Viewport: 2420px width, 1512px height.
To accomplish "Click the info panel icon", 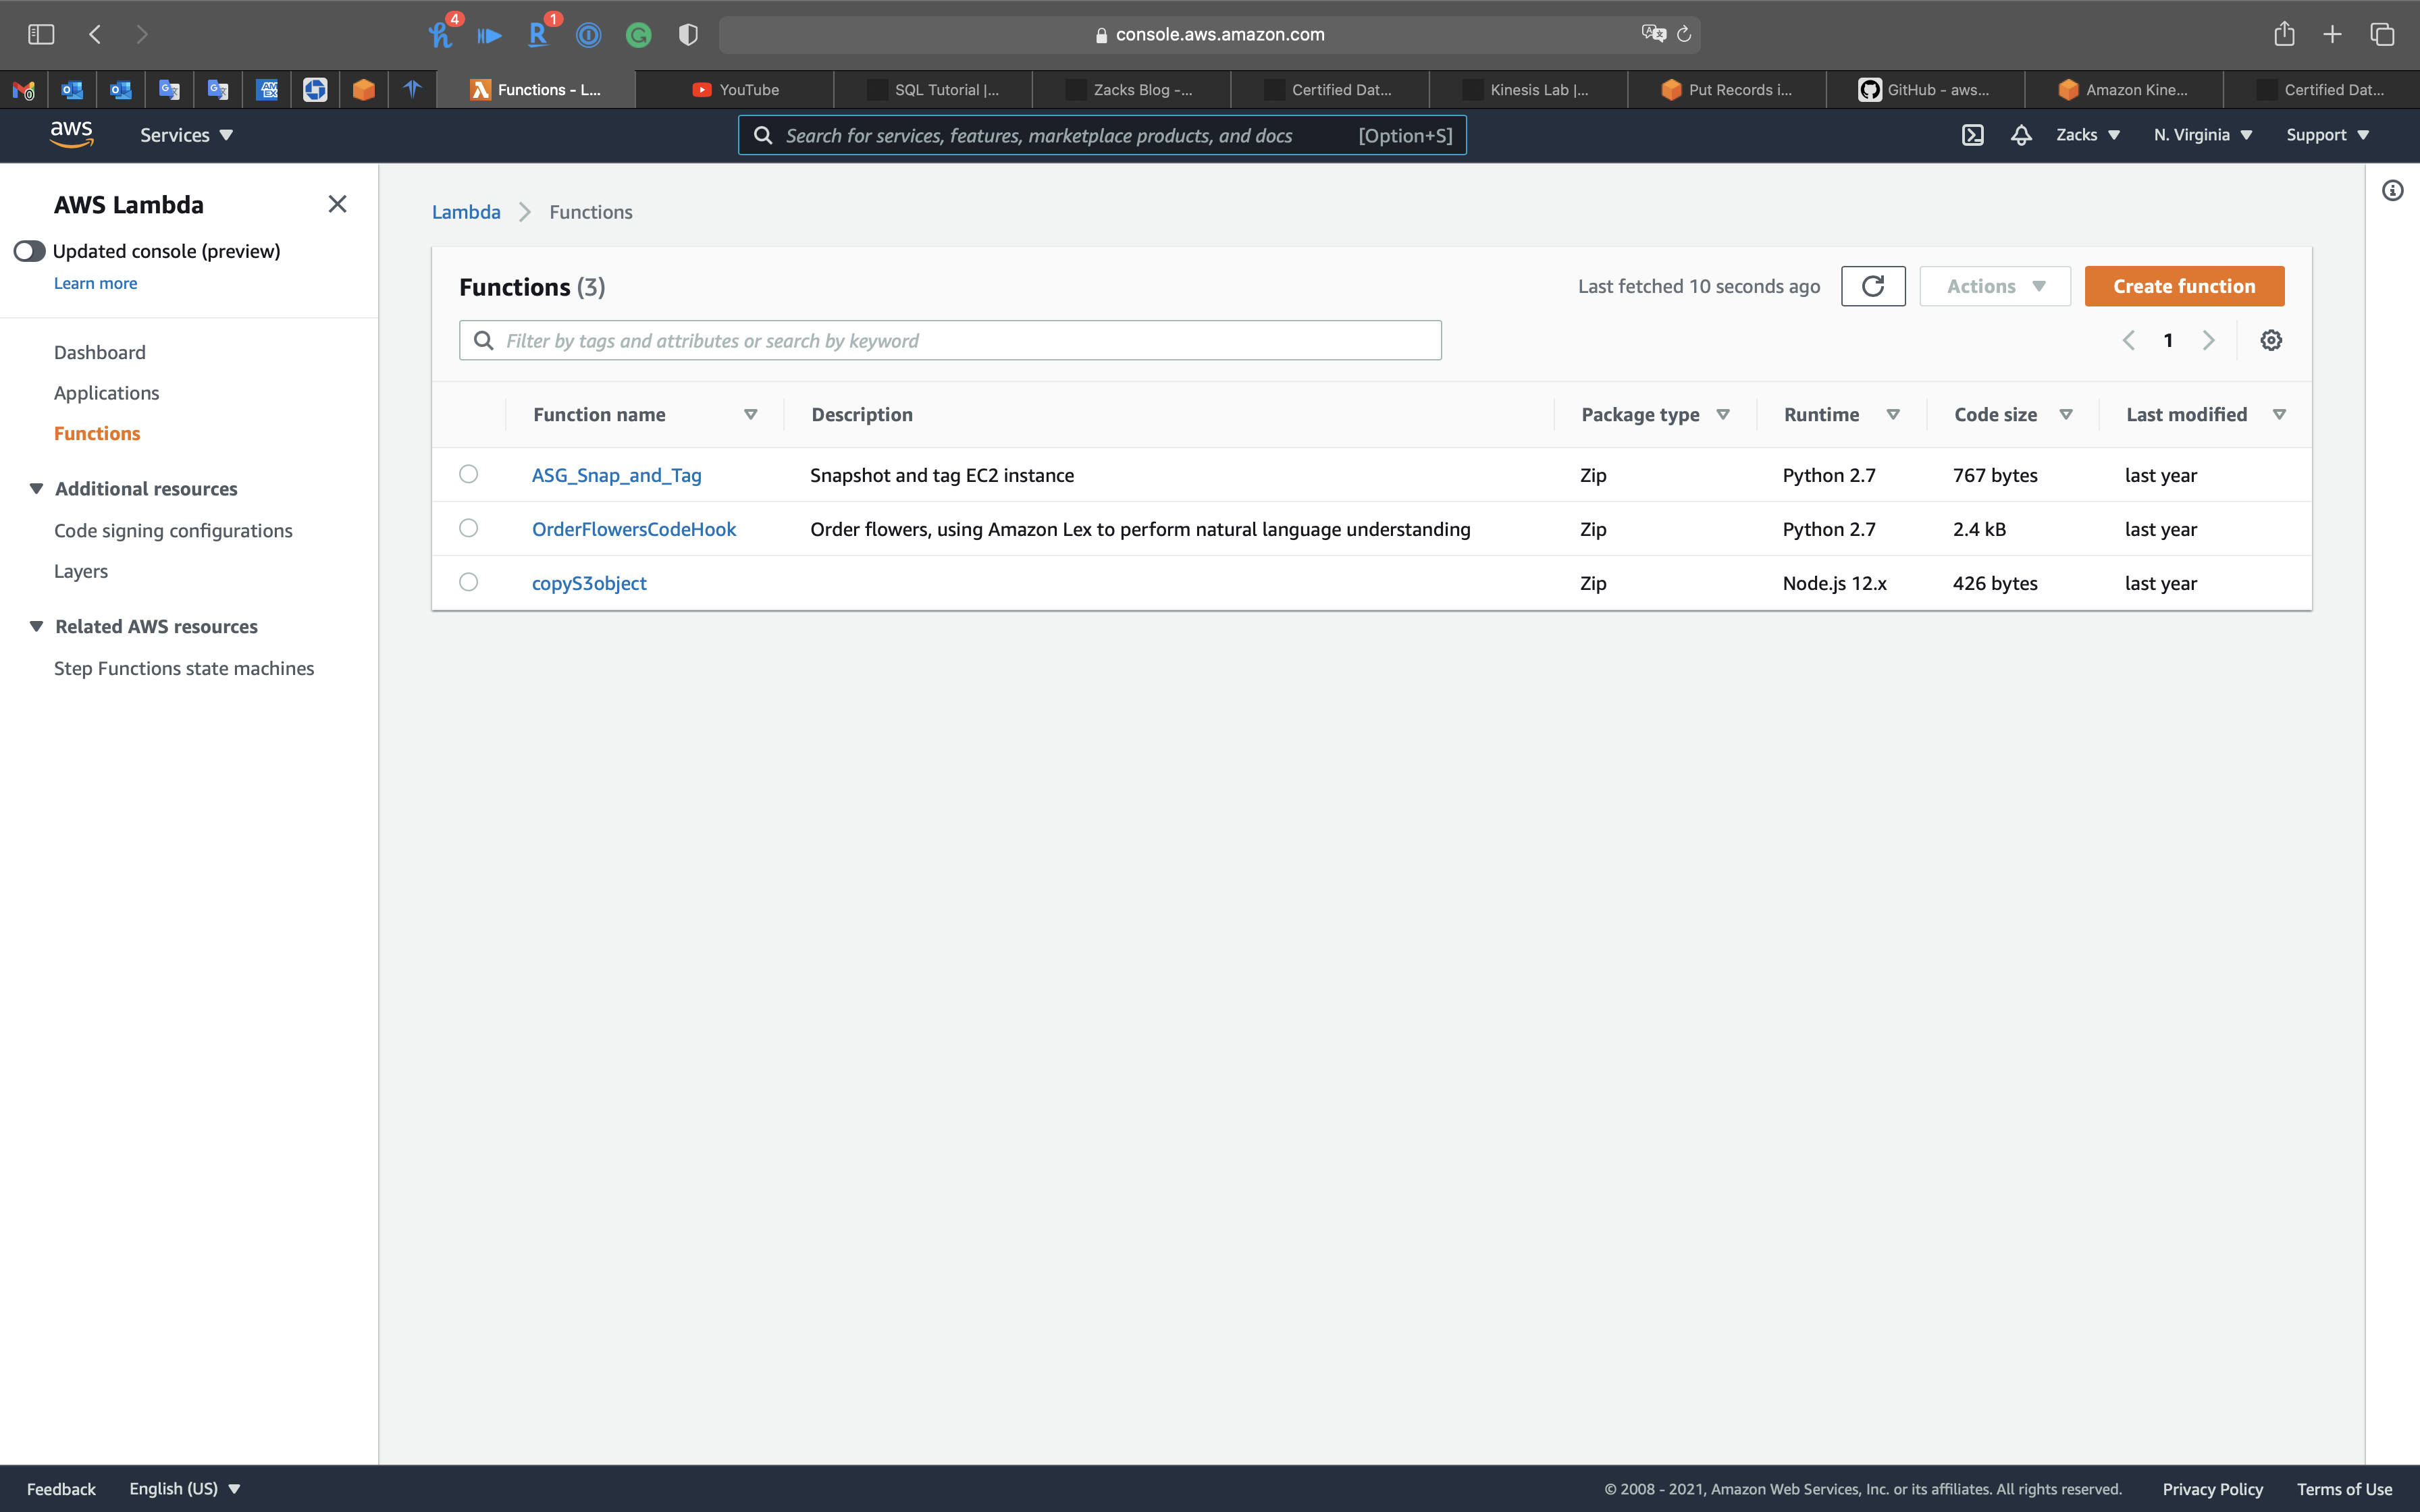I will [2392, 190].
